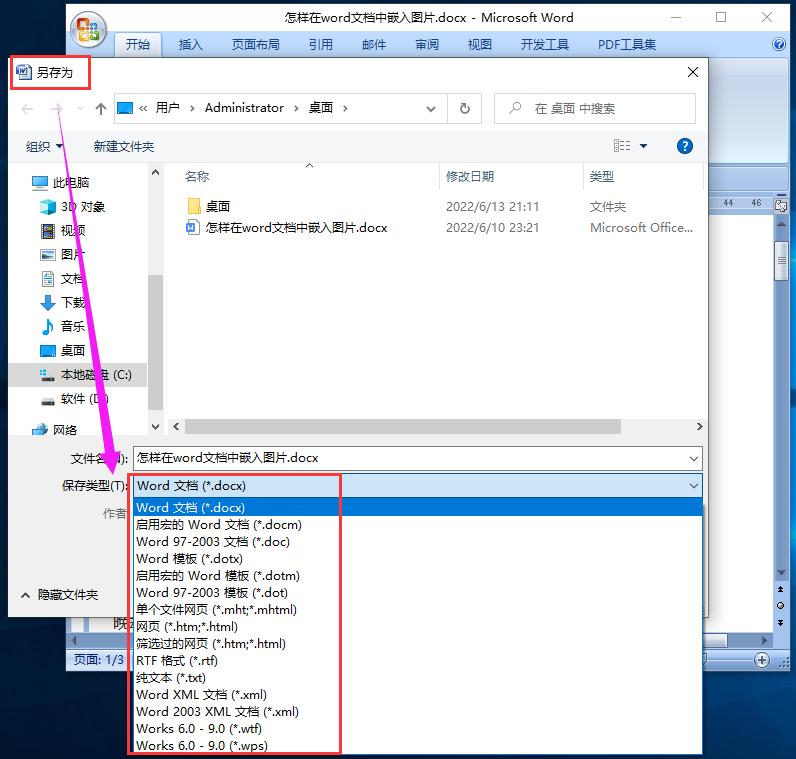796x759 pixels.
Task: Click Word ruler toggle icon at scrollbar top
Action: coord(780,205)
